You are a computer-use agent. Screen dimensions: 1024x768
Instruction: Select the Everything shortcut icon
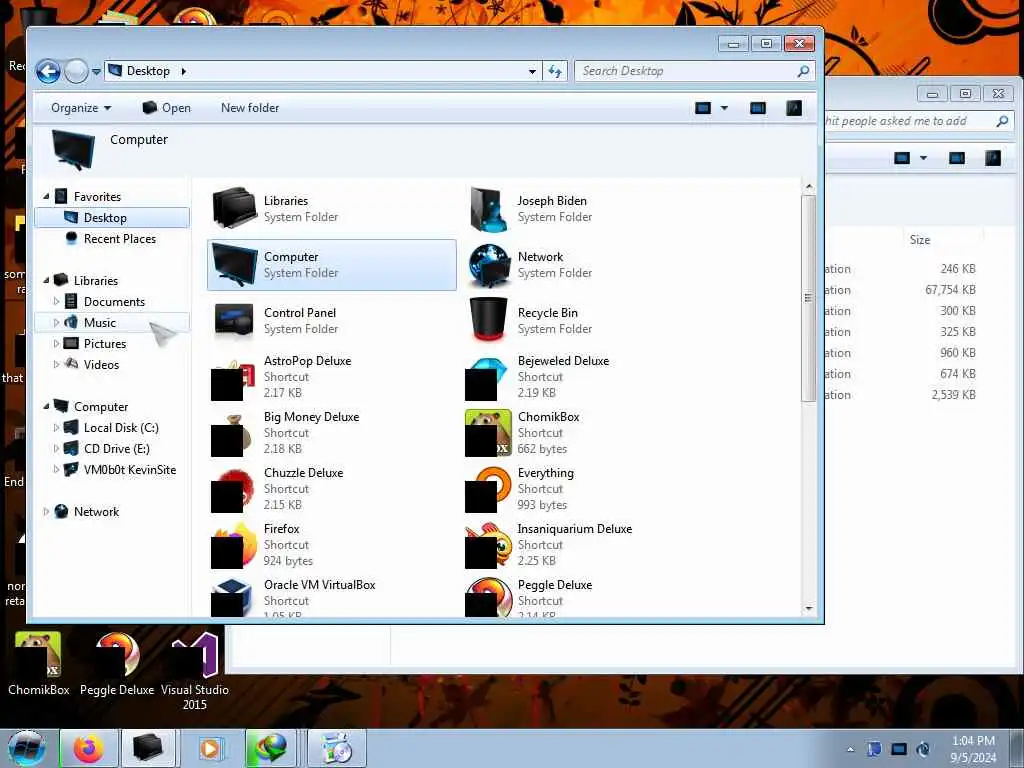point(488,489)
